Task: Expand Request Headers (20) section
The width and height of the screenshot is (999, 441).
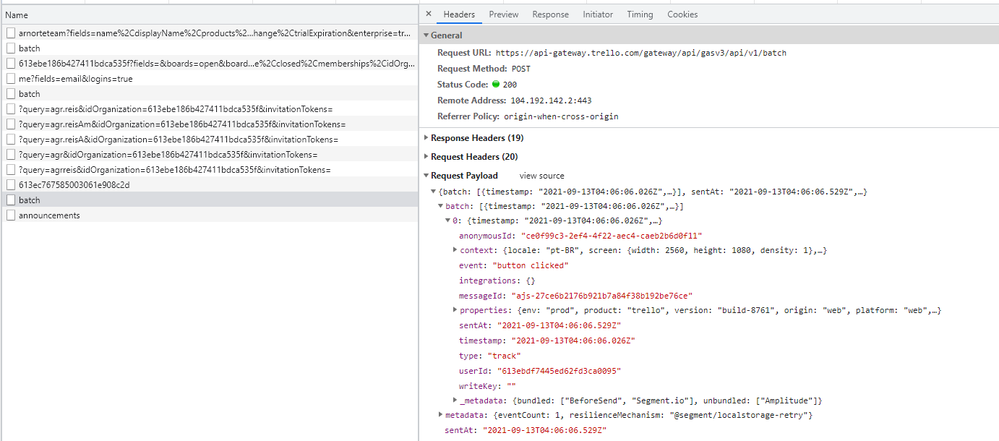Action: point(426,157)
